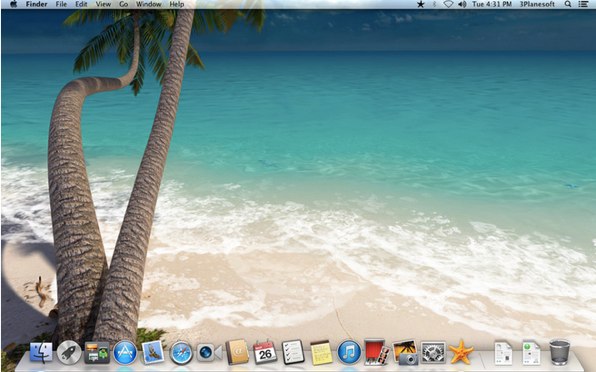The width and height of the screenshot is (596, 372).
Task: Open the yellow Notes app icon
Action: point(321,353)
